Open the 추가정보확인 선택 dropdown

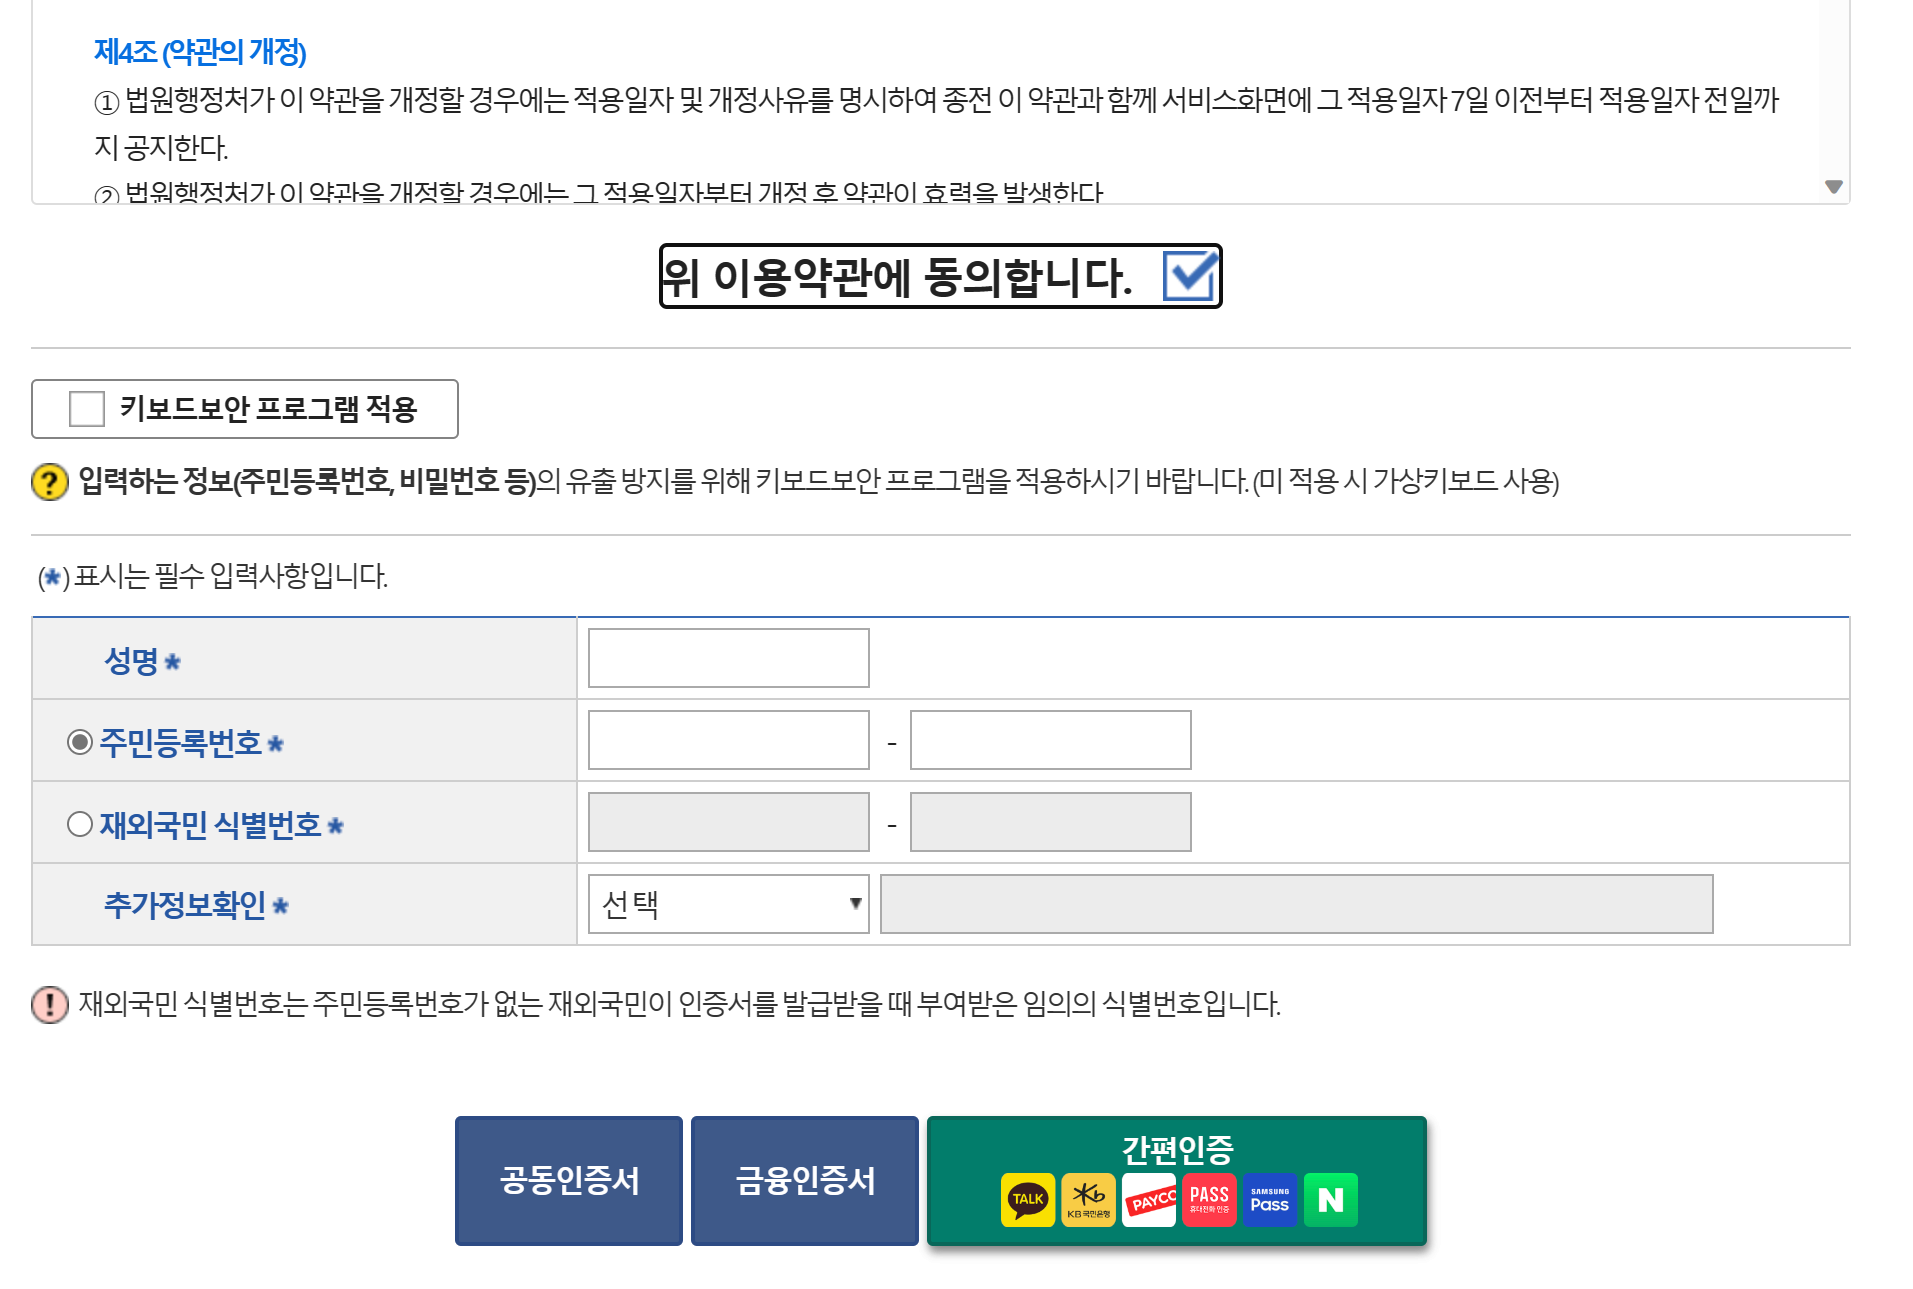[x=728, y=904]
